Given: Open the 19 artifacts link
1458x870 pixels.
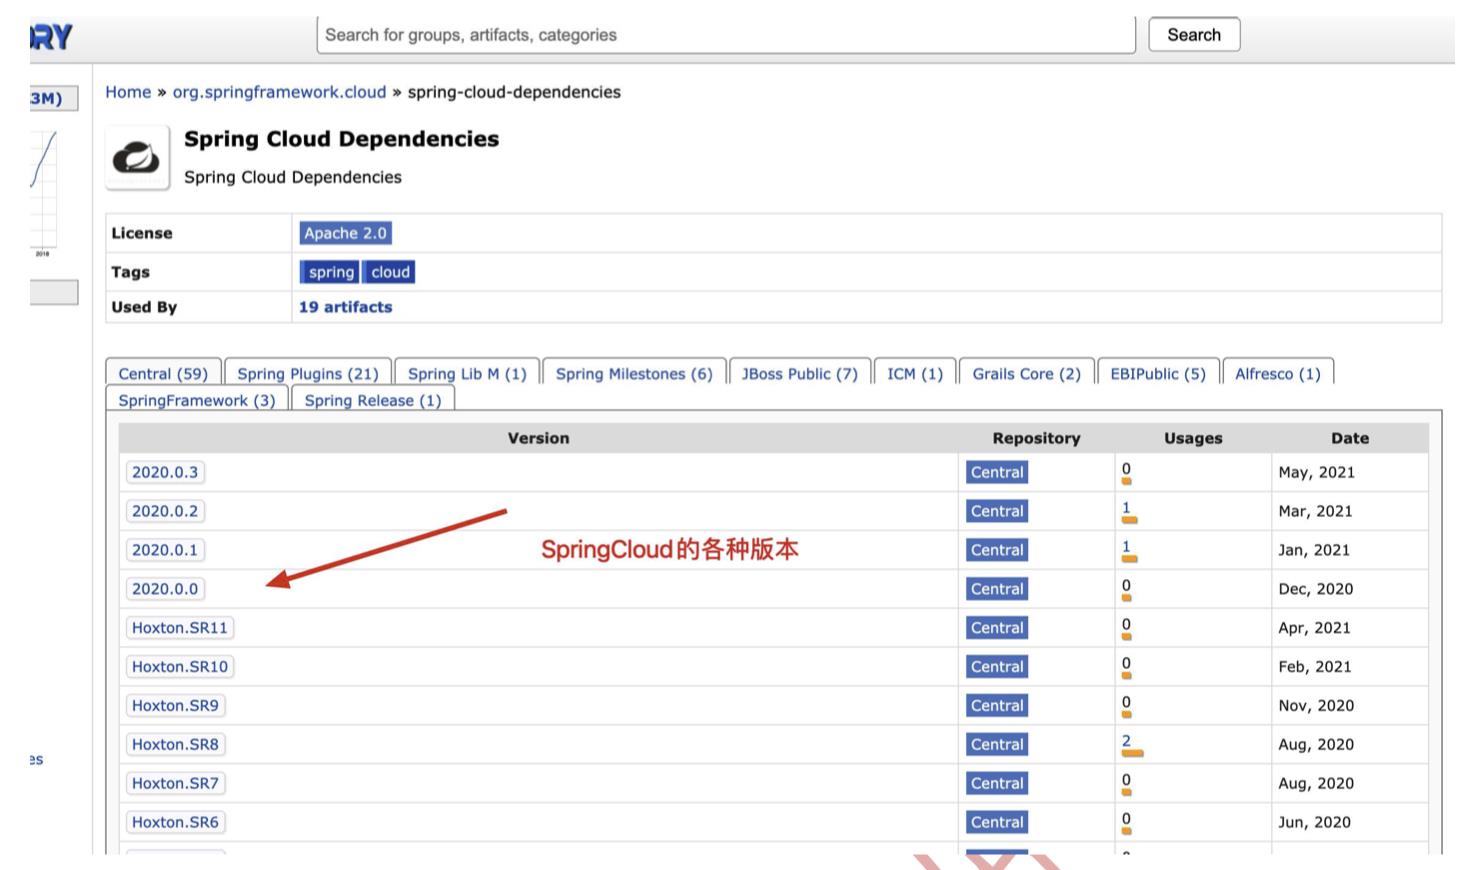Looking at the screenshot, I should click(x=345, y=307).
